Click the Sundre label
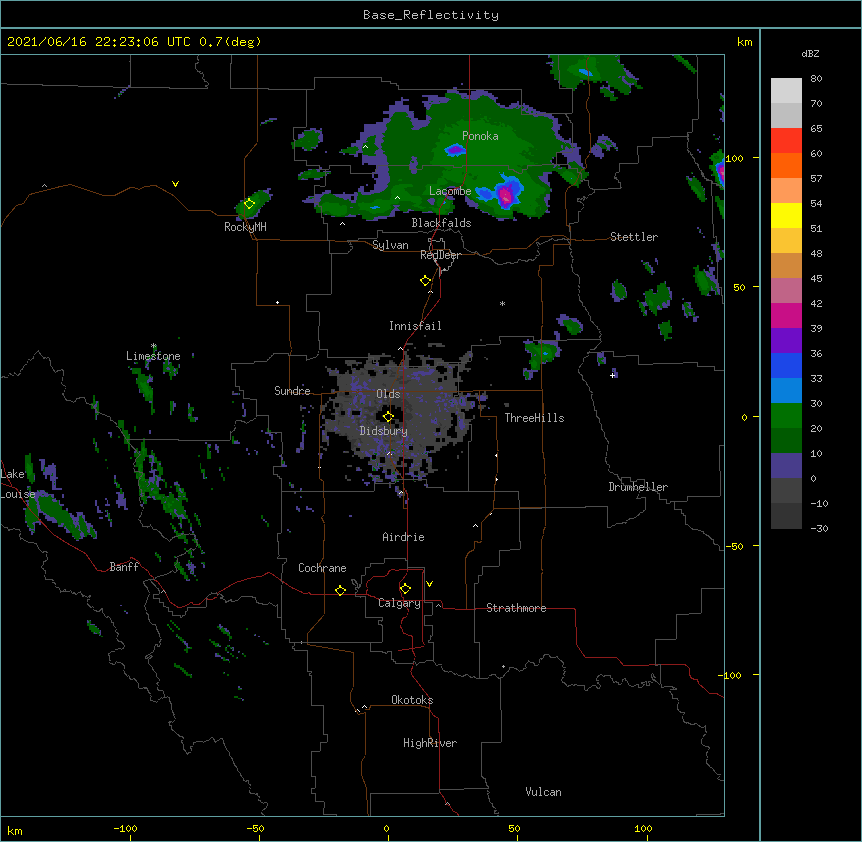Screen dimensions: 862x842 292,391
